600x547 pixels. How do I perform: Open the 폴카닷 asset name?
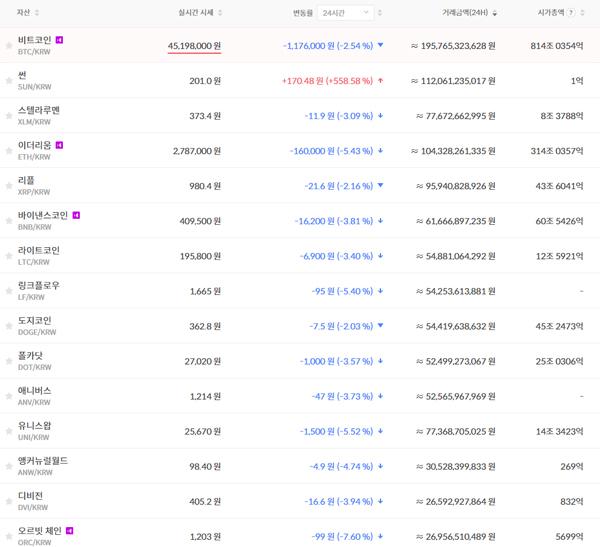point(30,356)
